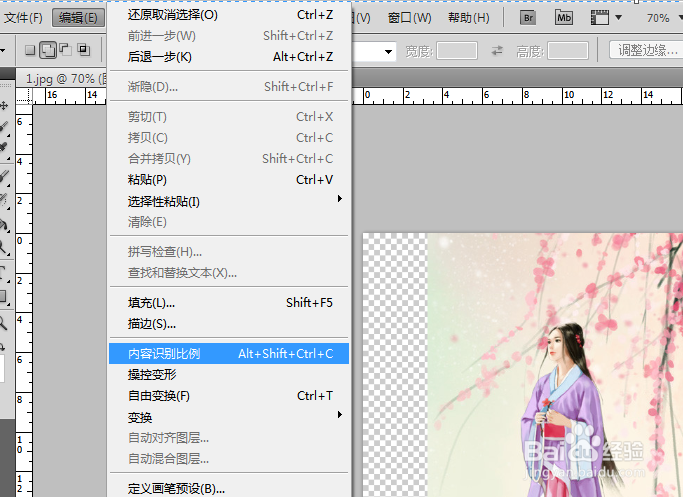Click the greyed 合并拷贝(Y) entry

pos(229,159)
